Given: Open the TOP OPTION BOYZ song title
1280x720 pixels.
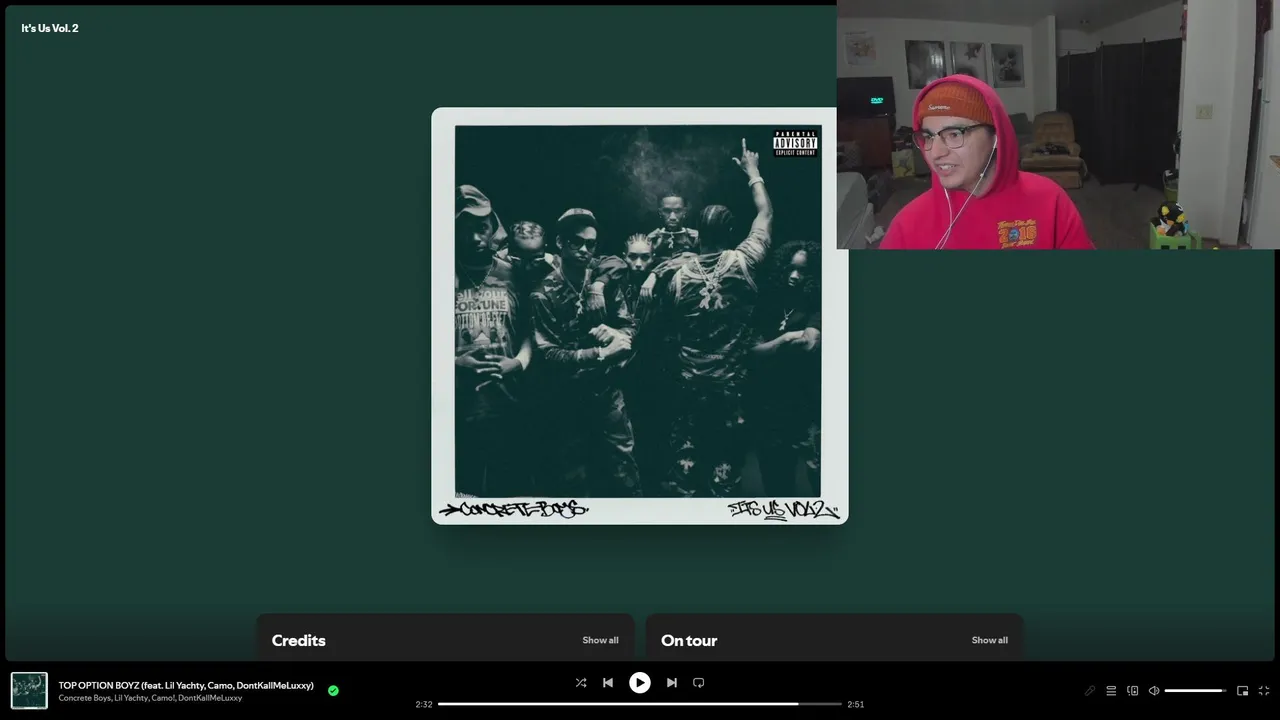Looking at the screenshot, I should click(186, 685).
